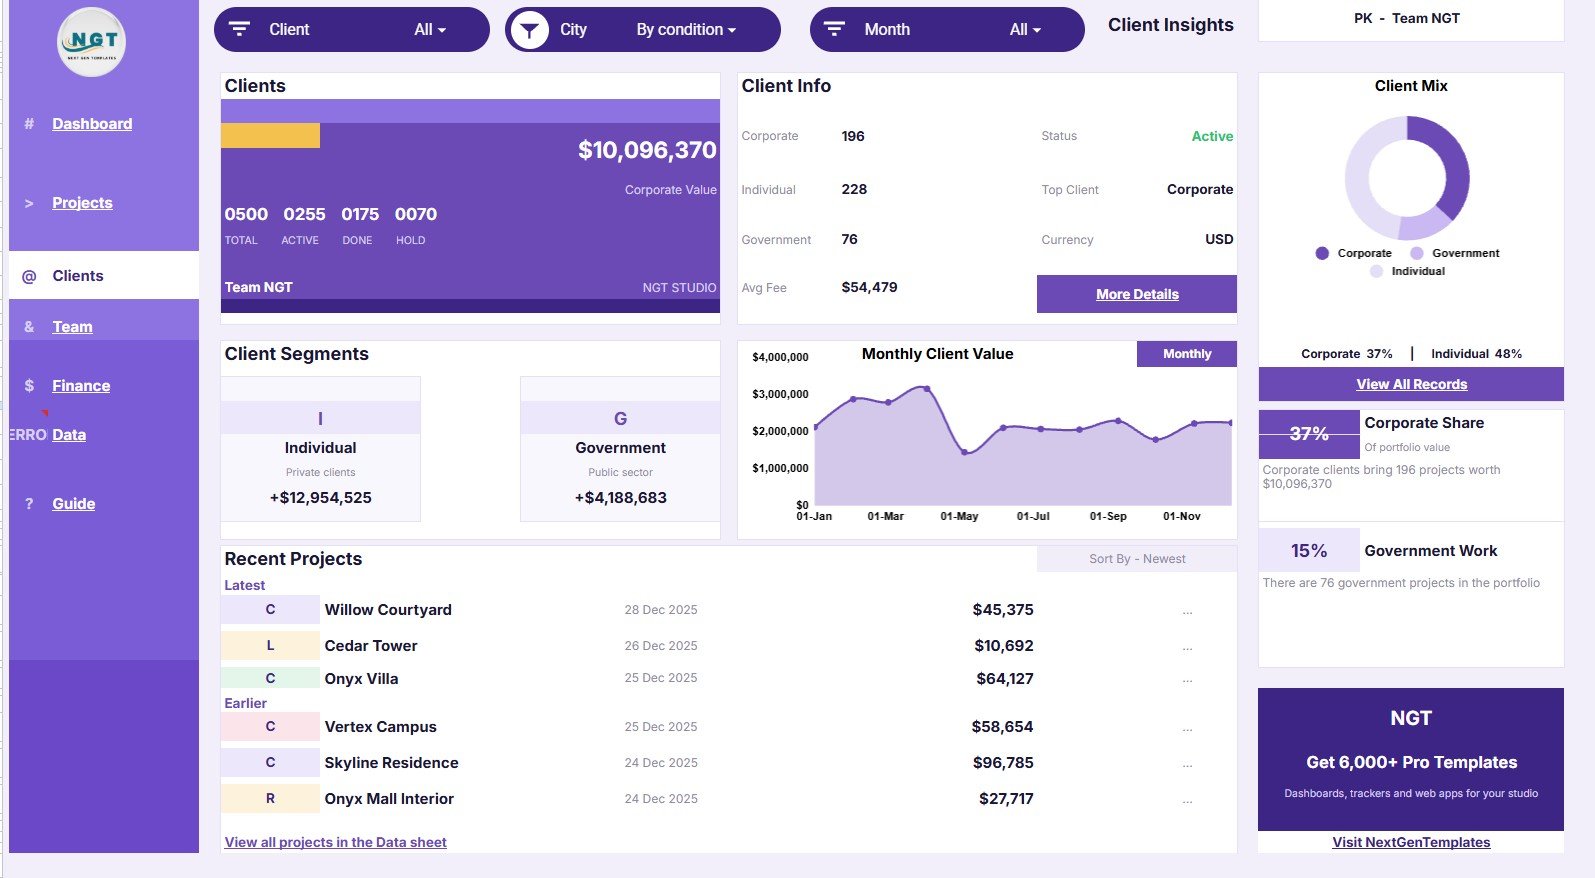Open Data sheet from sidebar
1595x878 pixels.
69,435
